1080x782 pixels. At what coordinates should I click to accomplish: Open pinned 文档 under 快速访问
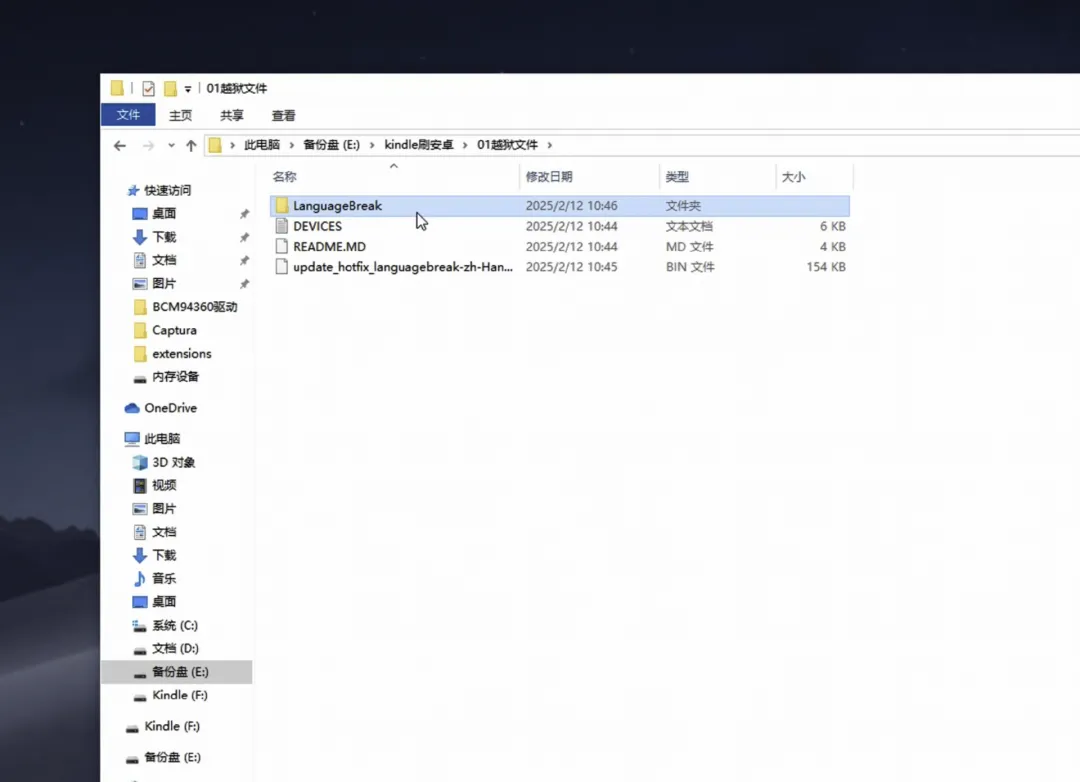[164, 260]
